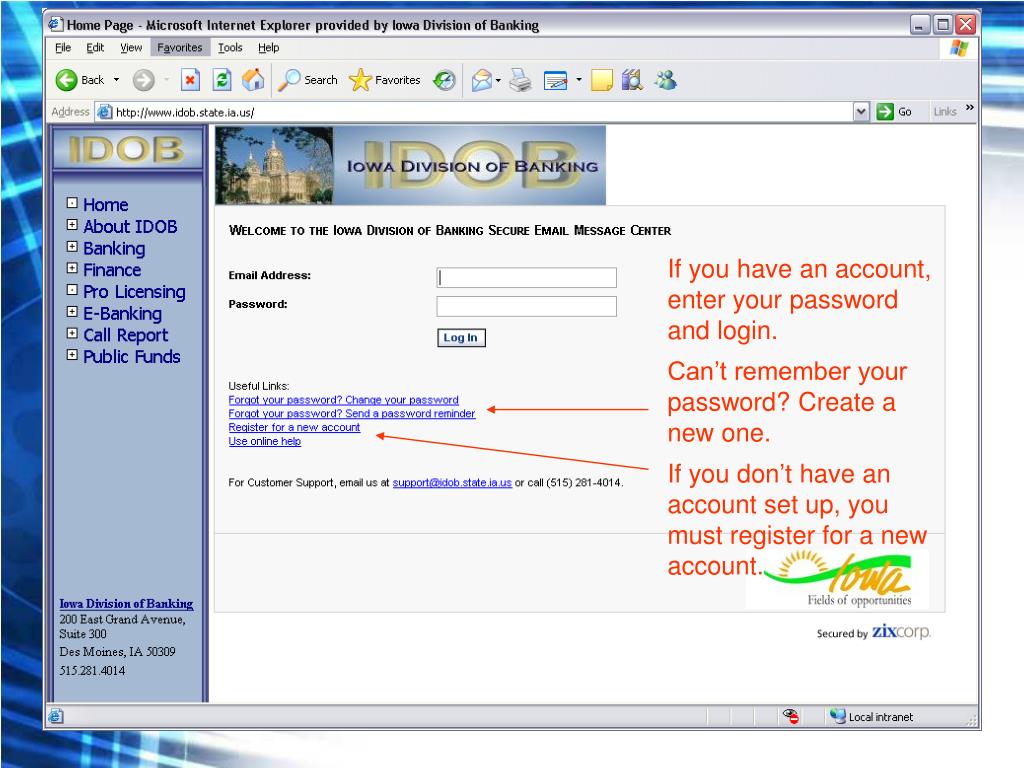Click the Iowa Division of Banking banner image
The image size is (1024, 768).
click(410, 165)
